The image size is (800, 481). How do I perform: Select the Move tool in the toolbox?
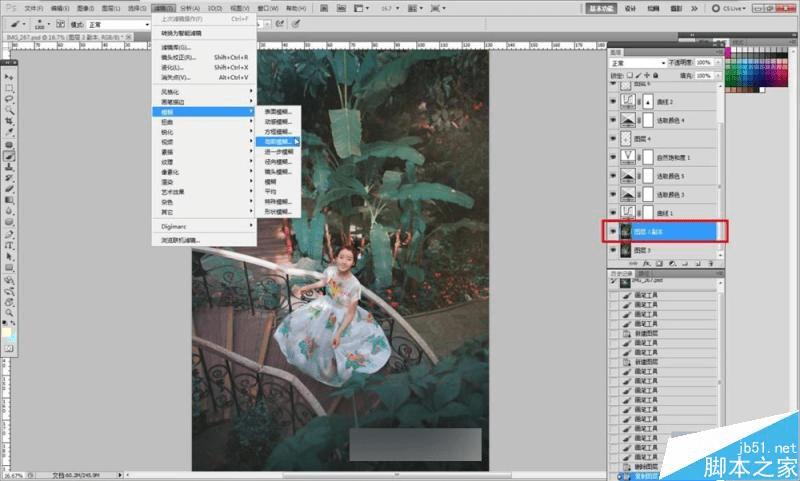click(x=10, y=76)
